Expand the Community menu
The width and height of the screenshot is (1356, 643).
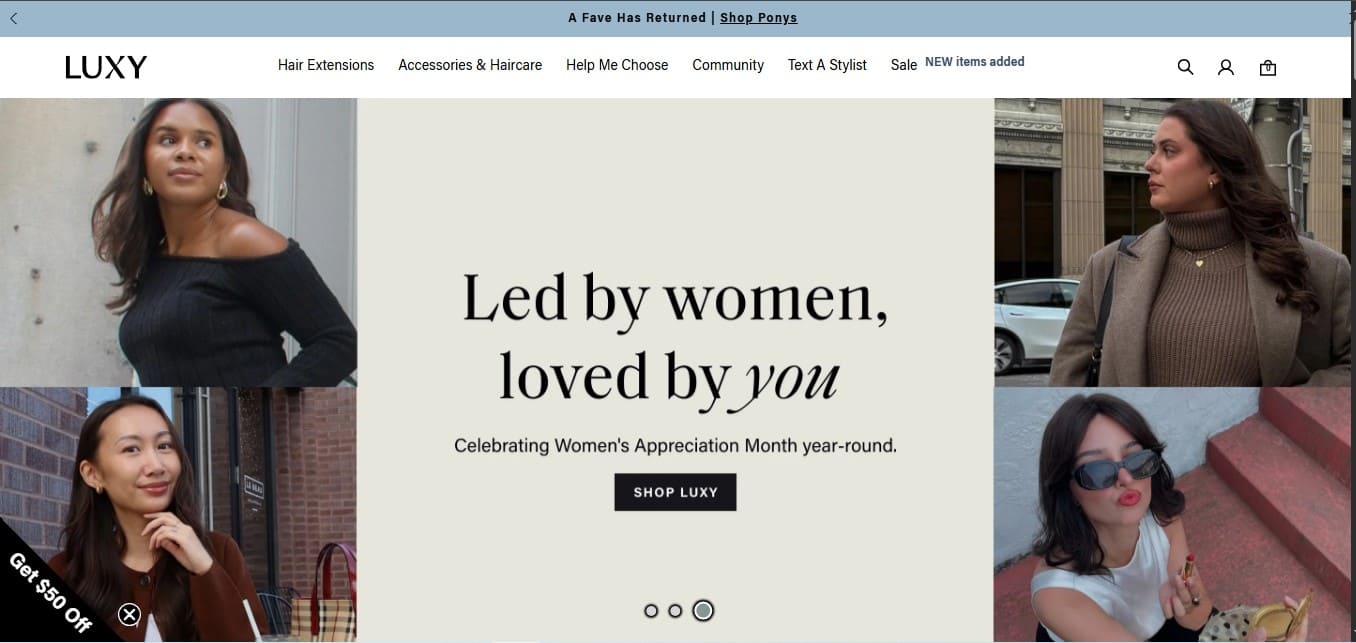[728, 65]
